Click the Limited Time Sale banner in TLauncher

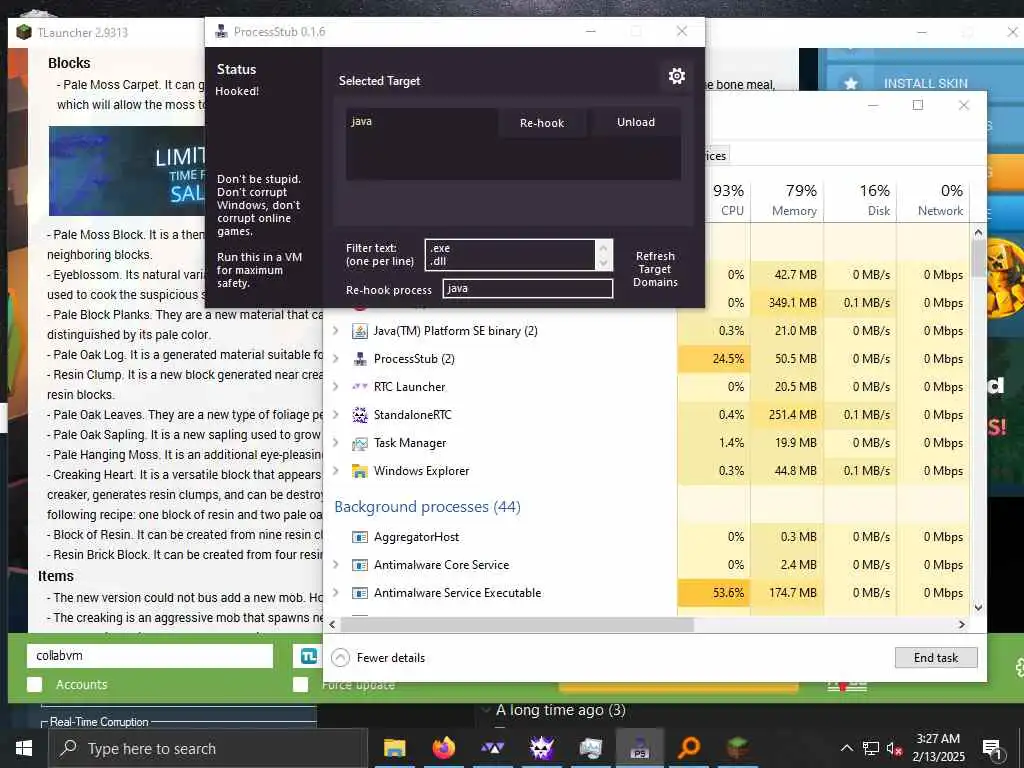127,171
